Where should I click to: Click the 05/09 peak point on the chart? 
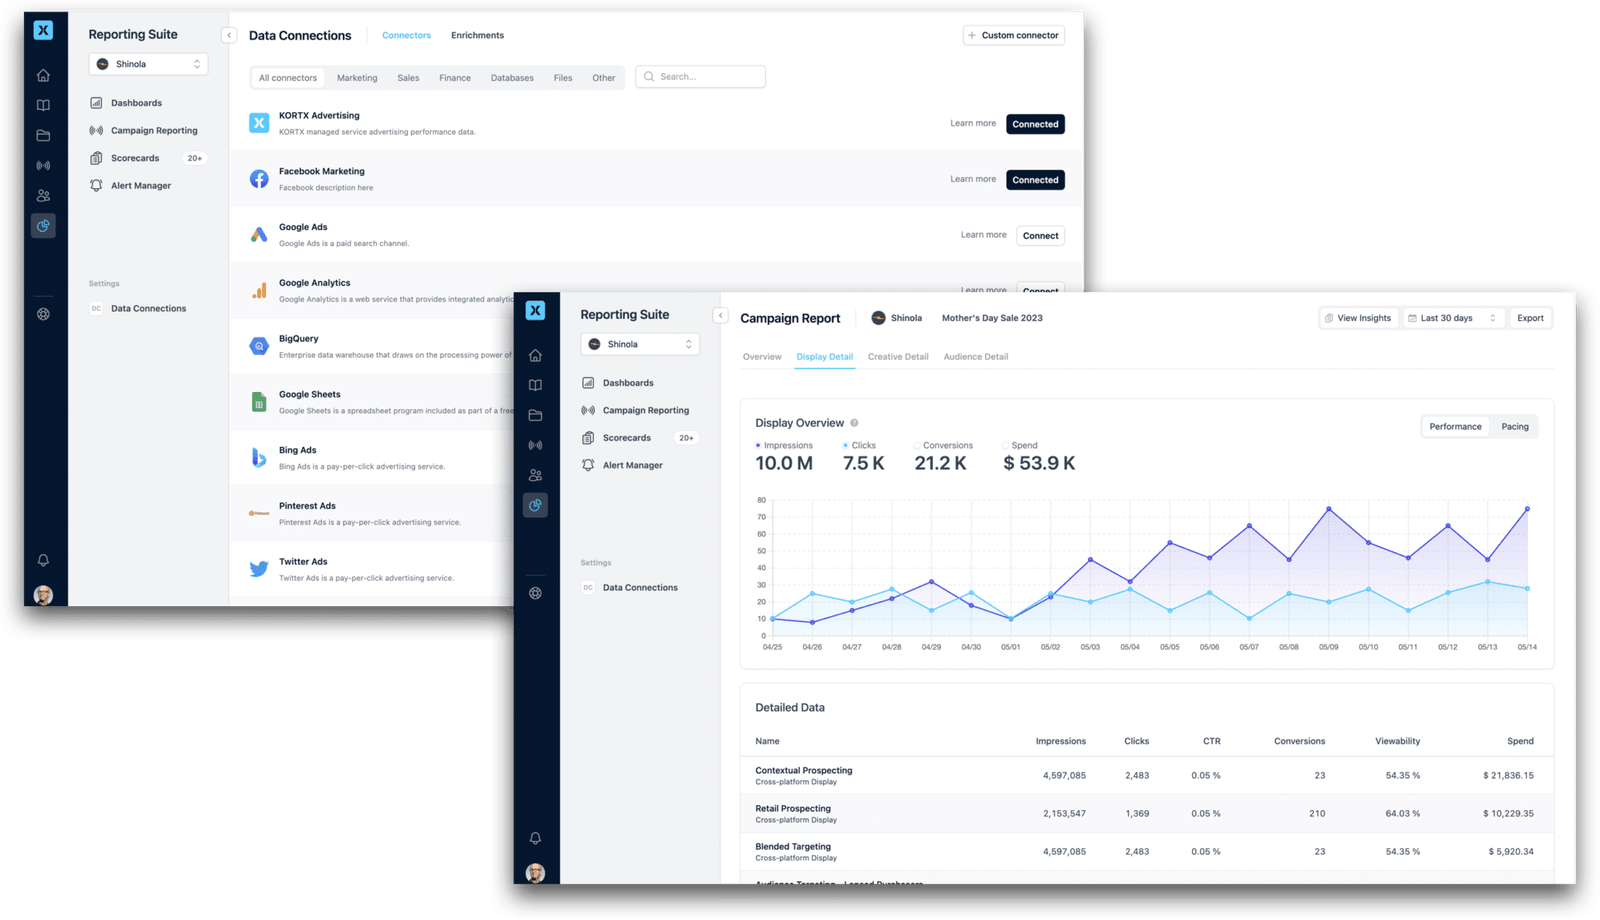click(1329, 509)
